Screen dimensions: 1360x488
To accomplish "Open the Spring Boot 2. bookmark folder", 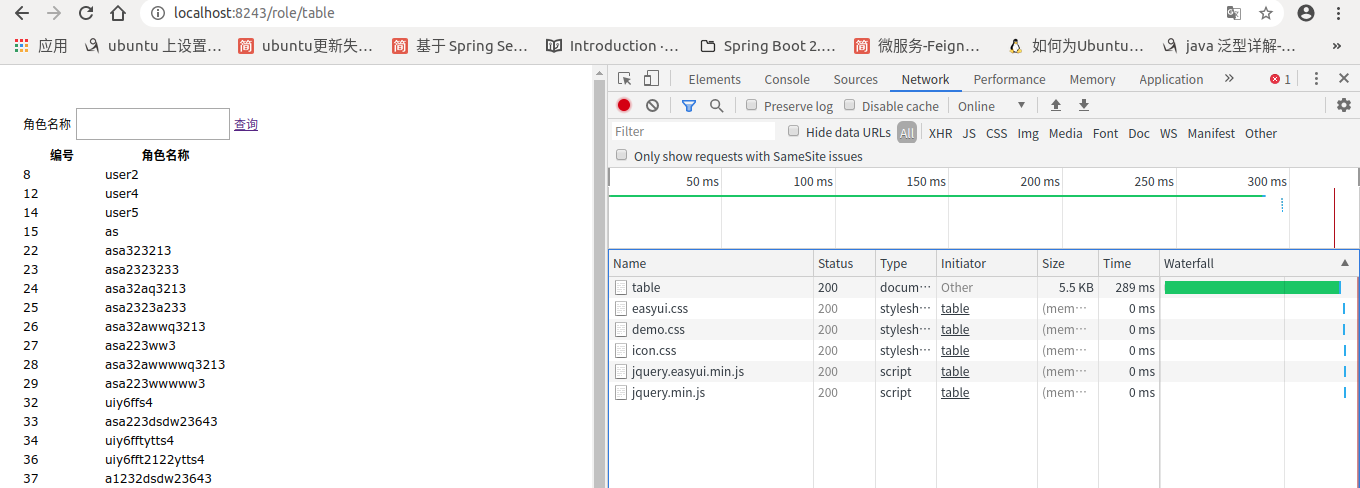I will tap(767, 45).
